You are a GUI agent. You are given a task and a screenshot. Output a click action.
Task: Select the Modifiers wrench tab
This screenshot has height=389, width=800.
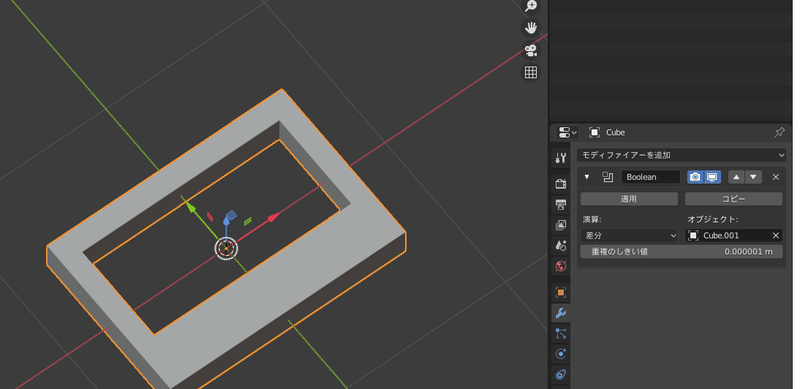pyautogui.click(x=561, y=313)
